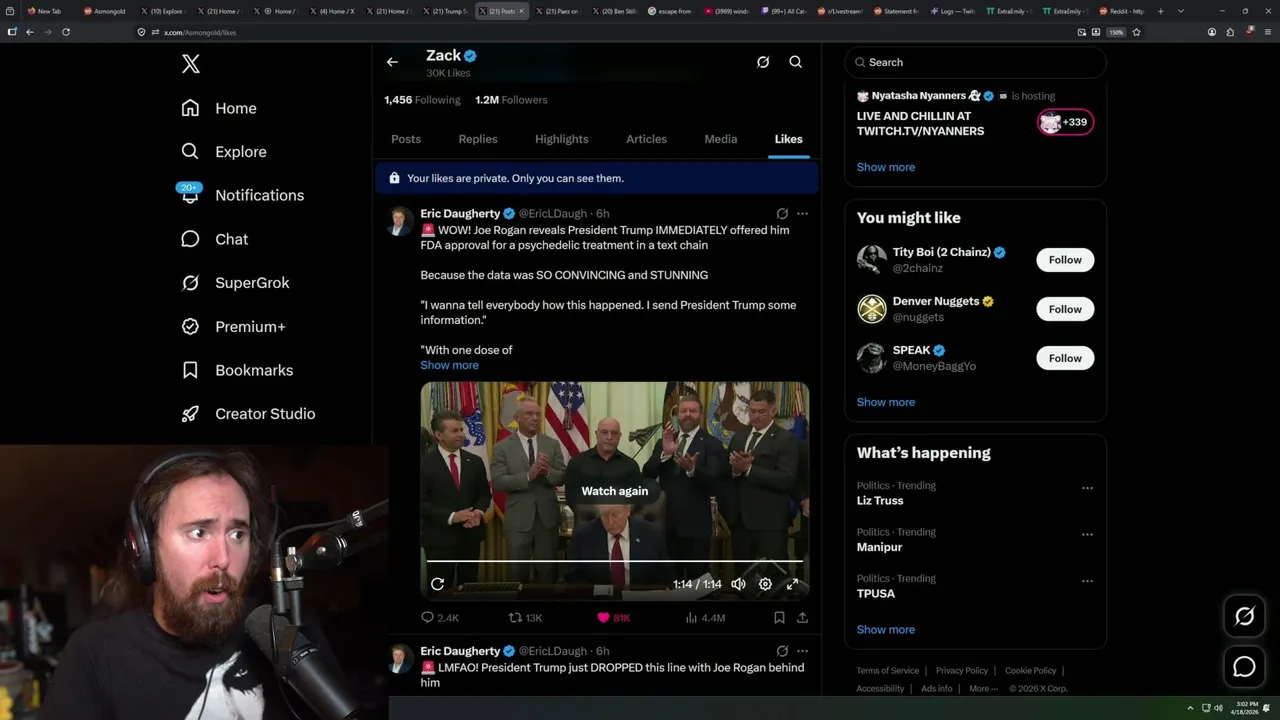This screenshot has height=720, width=1280.
Task: Repost the post with 13K reposts
Action: click(x=525, y=618)
